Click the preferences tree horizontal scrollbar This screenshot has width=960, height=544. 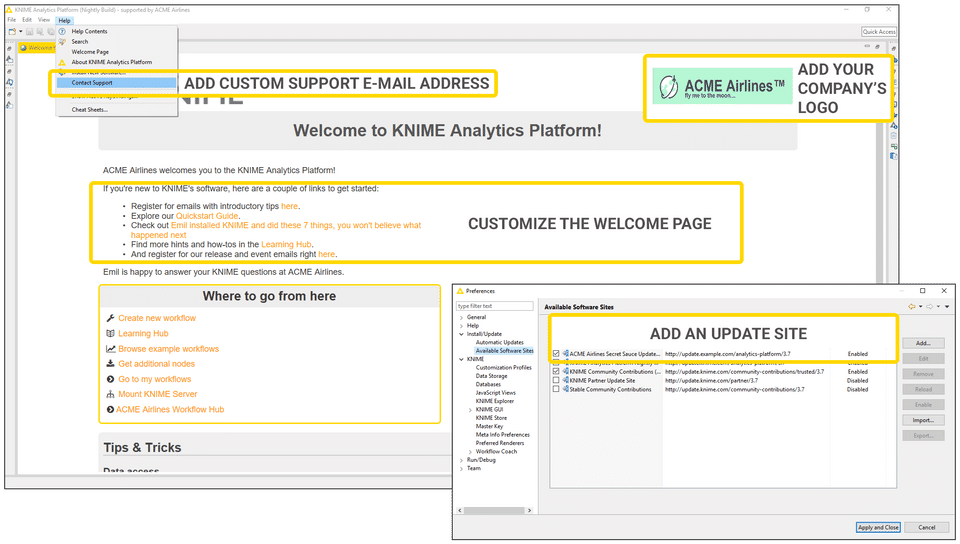[495, 510]
